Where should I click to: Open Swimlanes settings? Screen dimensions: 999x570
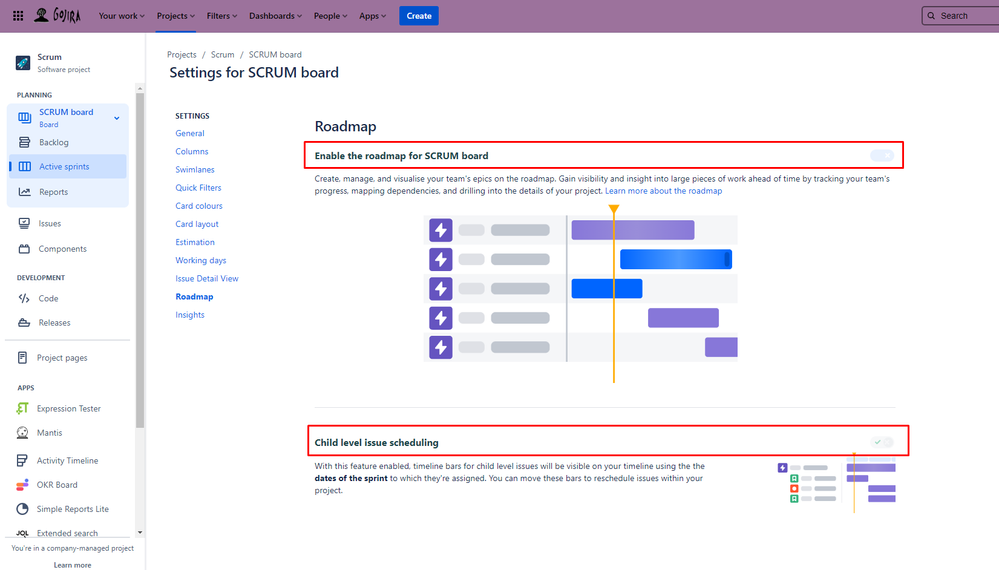[x=195, y=169]
